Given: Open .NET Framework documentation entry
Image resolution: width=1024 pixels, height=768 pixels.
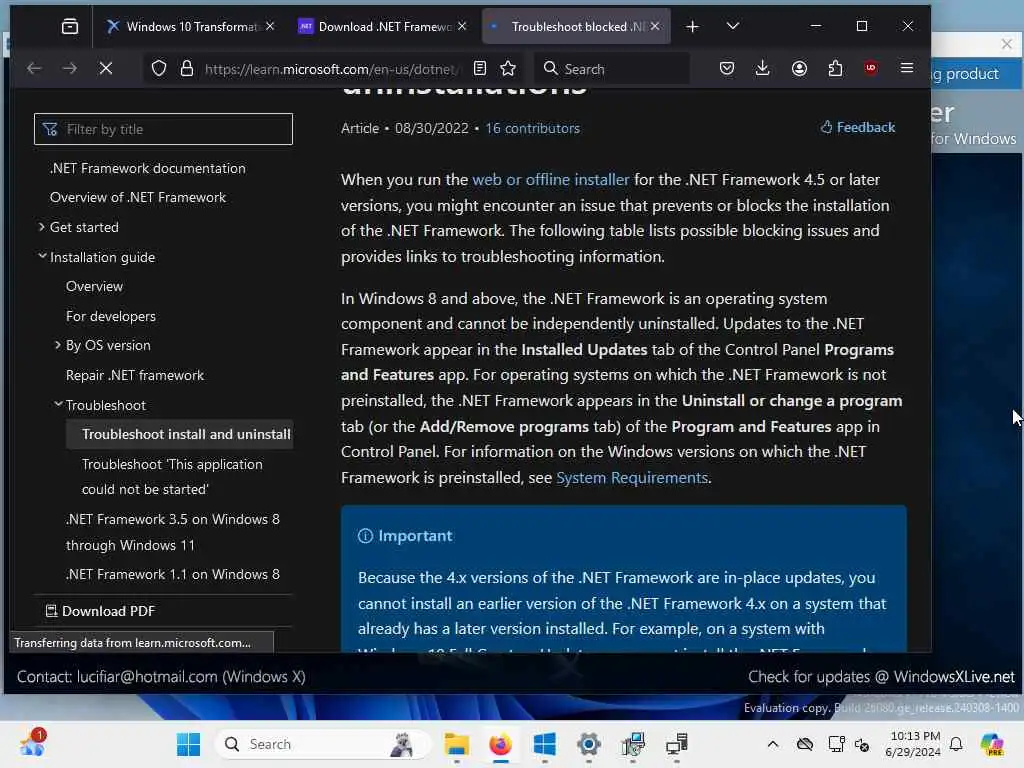Looking at the screenshot, I should pyautogui.click(x=148, y=168).
